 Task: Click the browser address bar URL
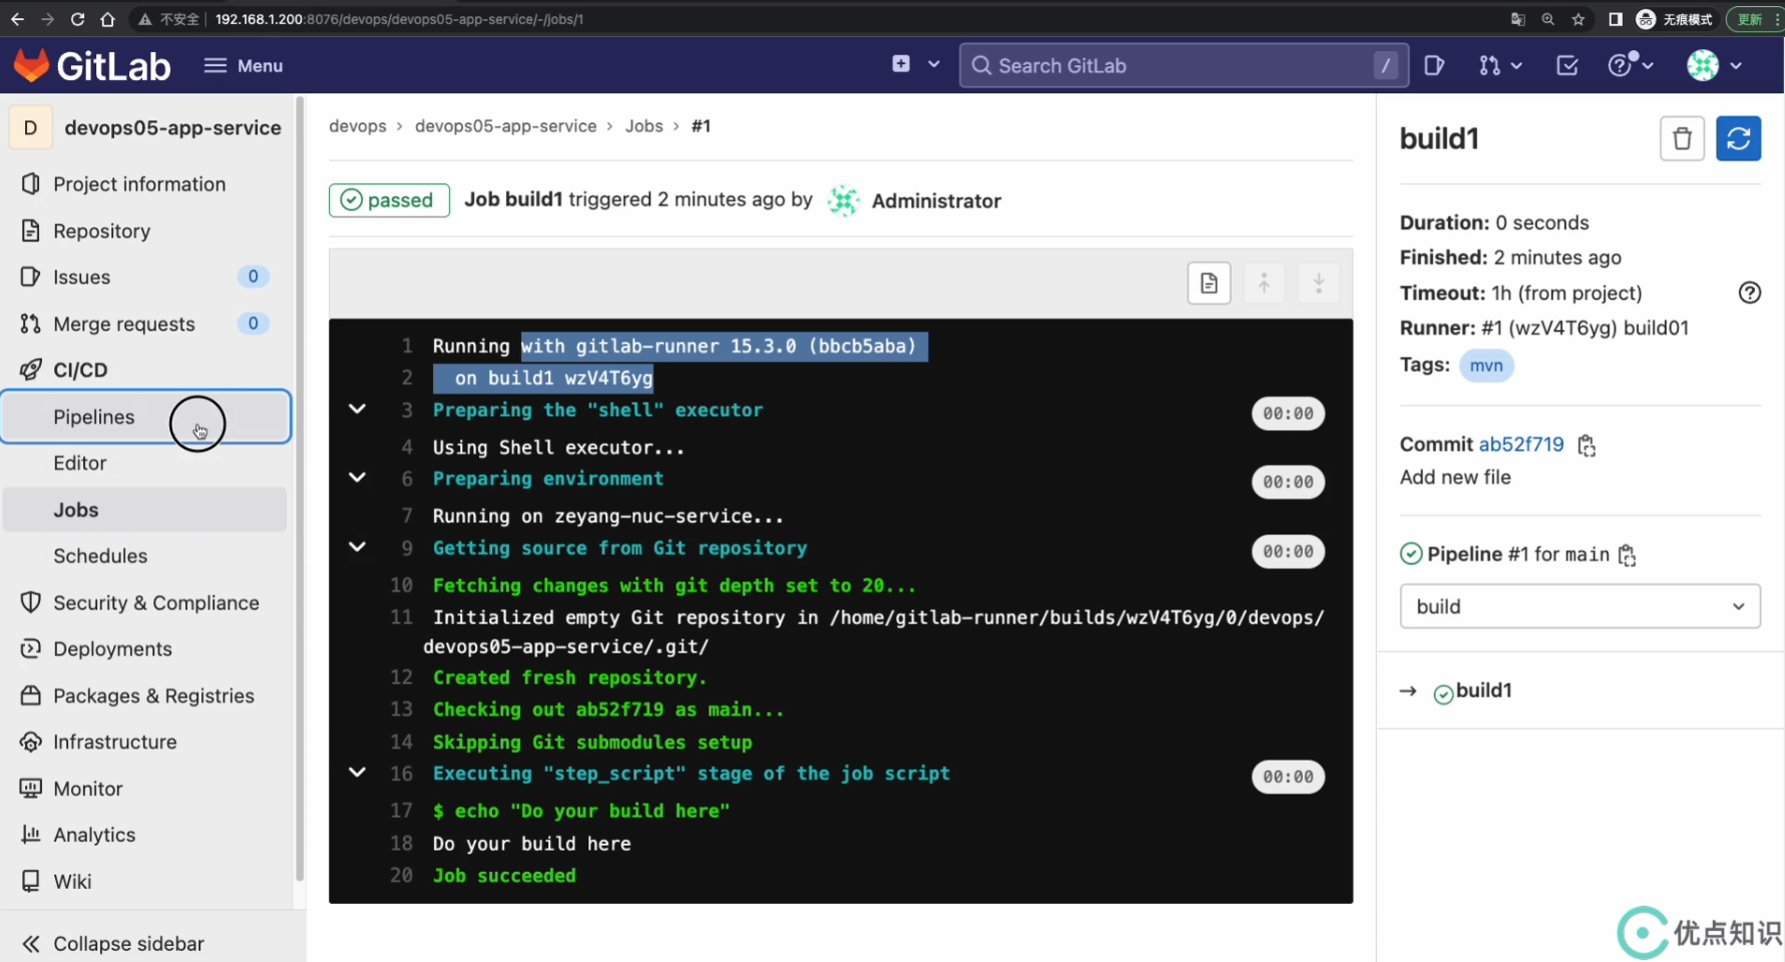click(x=399, y=19)
